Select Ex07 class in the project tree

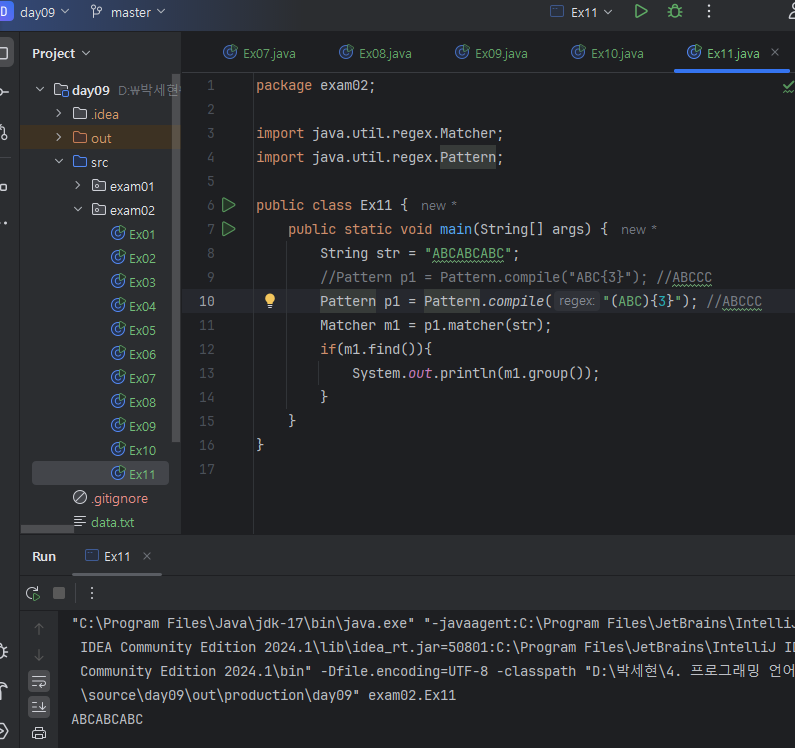coord(133,378)
